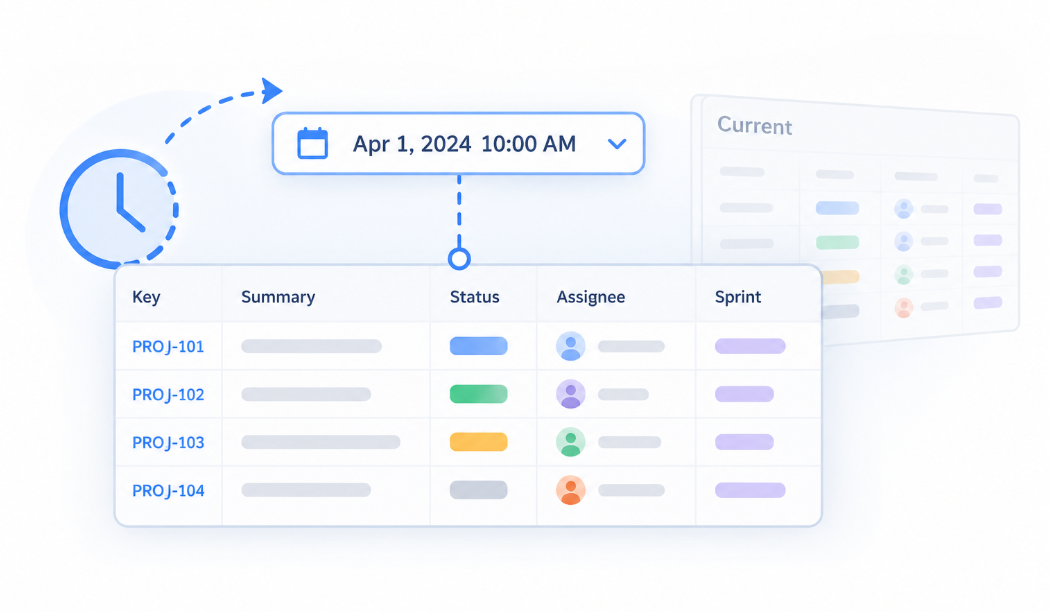Screen dimensions: 1049x612
Task: Open issue PROJ-103
Action: tap(168, 443)
